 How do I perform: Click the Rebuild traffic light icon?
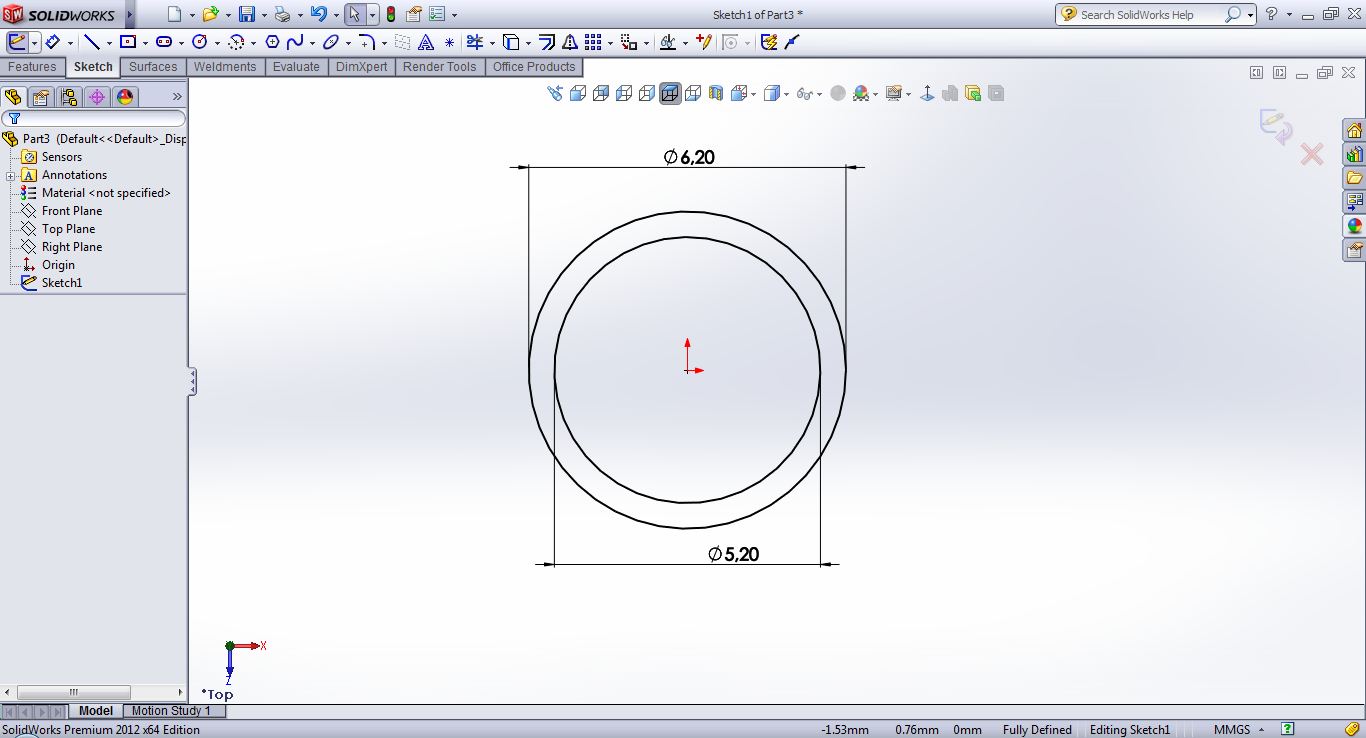point(390,15)
